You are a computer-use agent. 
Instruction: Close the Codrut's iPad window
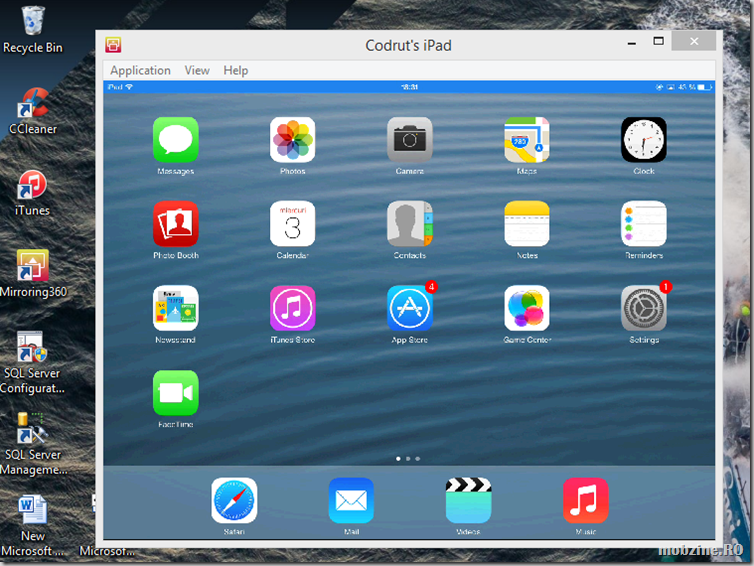point(694,41)
